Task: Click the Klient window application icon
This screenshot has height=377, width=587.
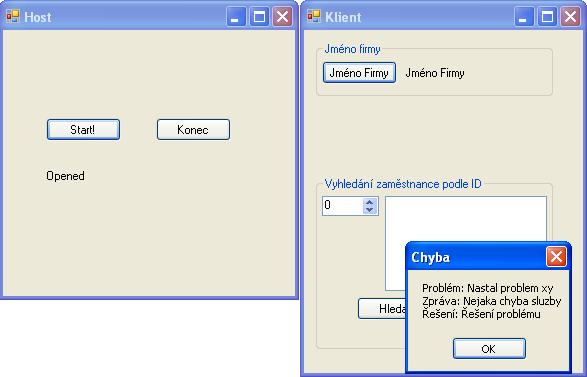Action: point(314,16)
